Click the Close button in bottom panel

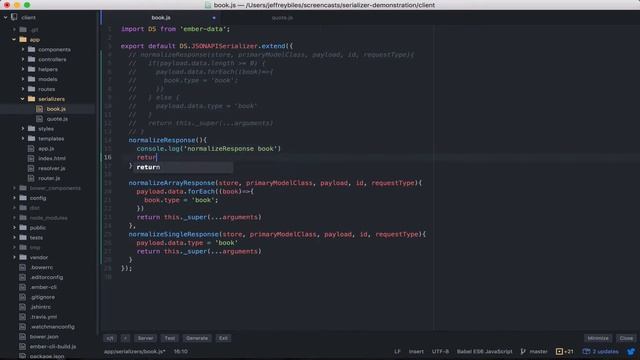626,338
